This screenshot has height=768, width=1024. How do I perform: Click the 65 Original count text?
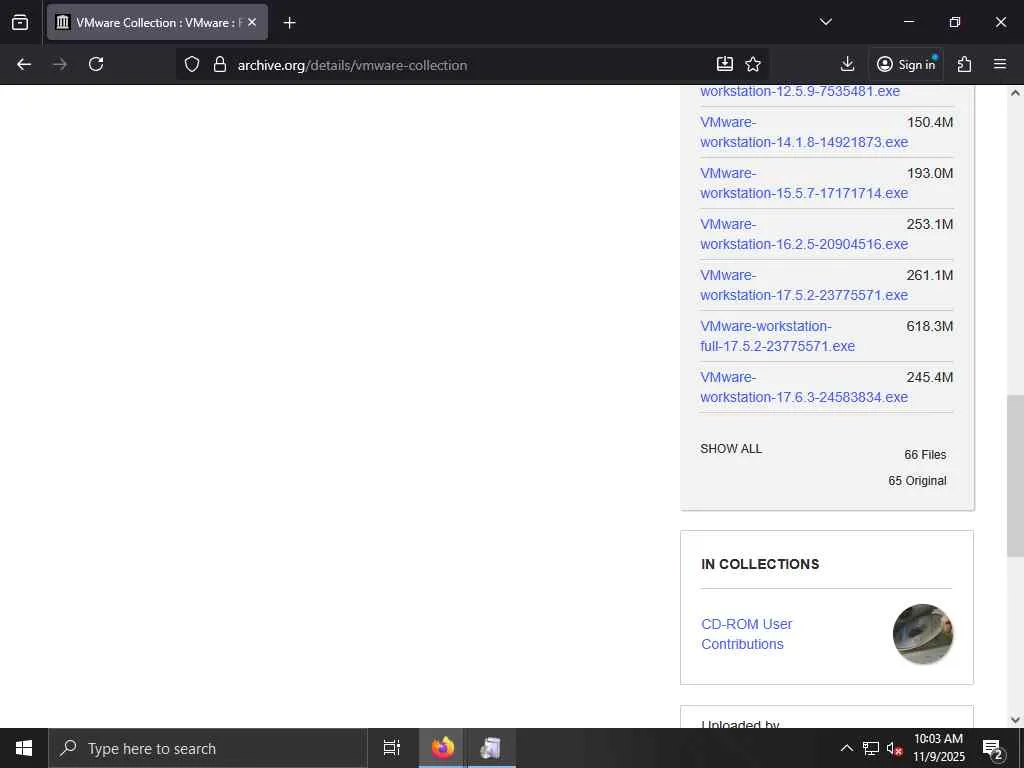coord(917,481)
